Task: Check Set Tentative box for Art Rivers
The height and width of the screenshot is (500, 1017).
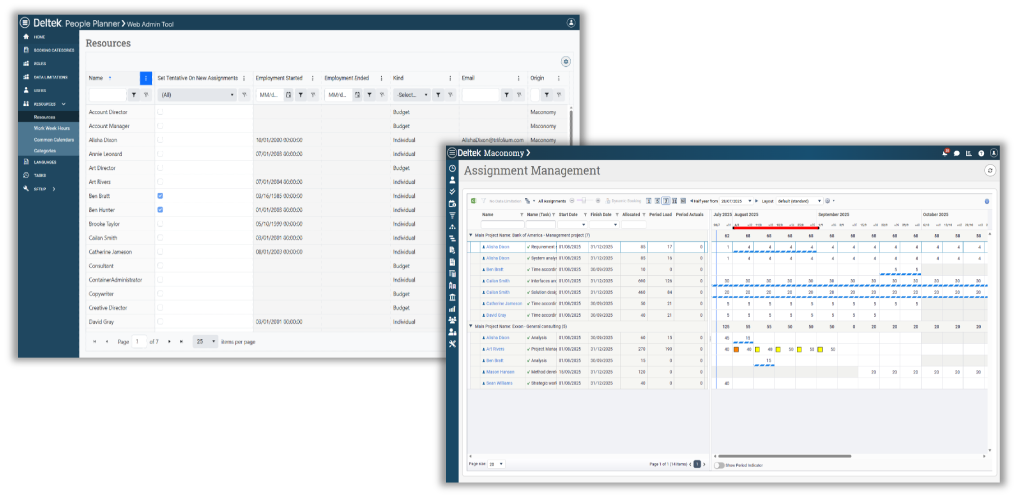Action: click(x=160, y=182)
